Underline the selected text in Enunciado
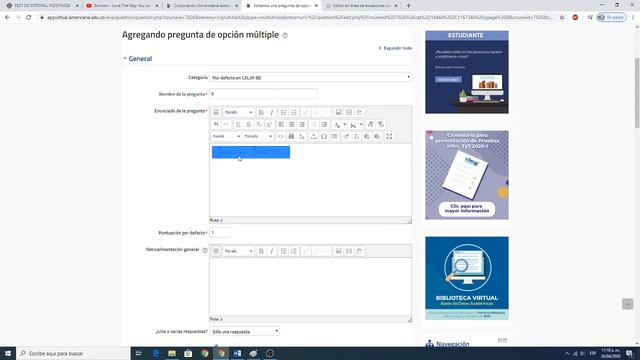This screenshot has width=640, height=360. [x=238, y=124]
